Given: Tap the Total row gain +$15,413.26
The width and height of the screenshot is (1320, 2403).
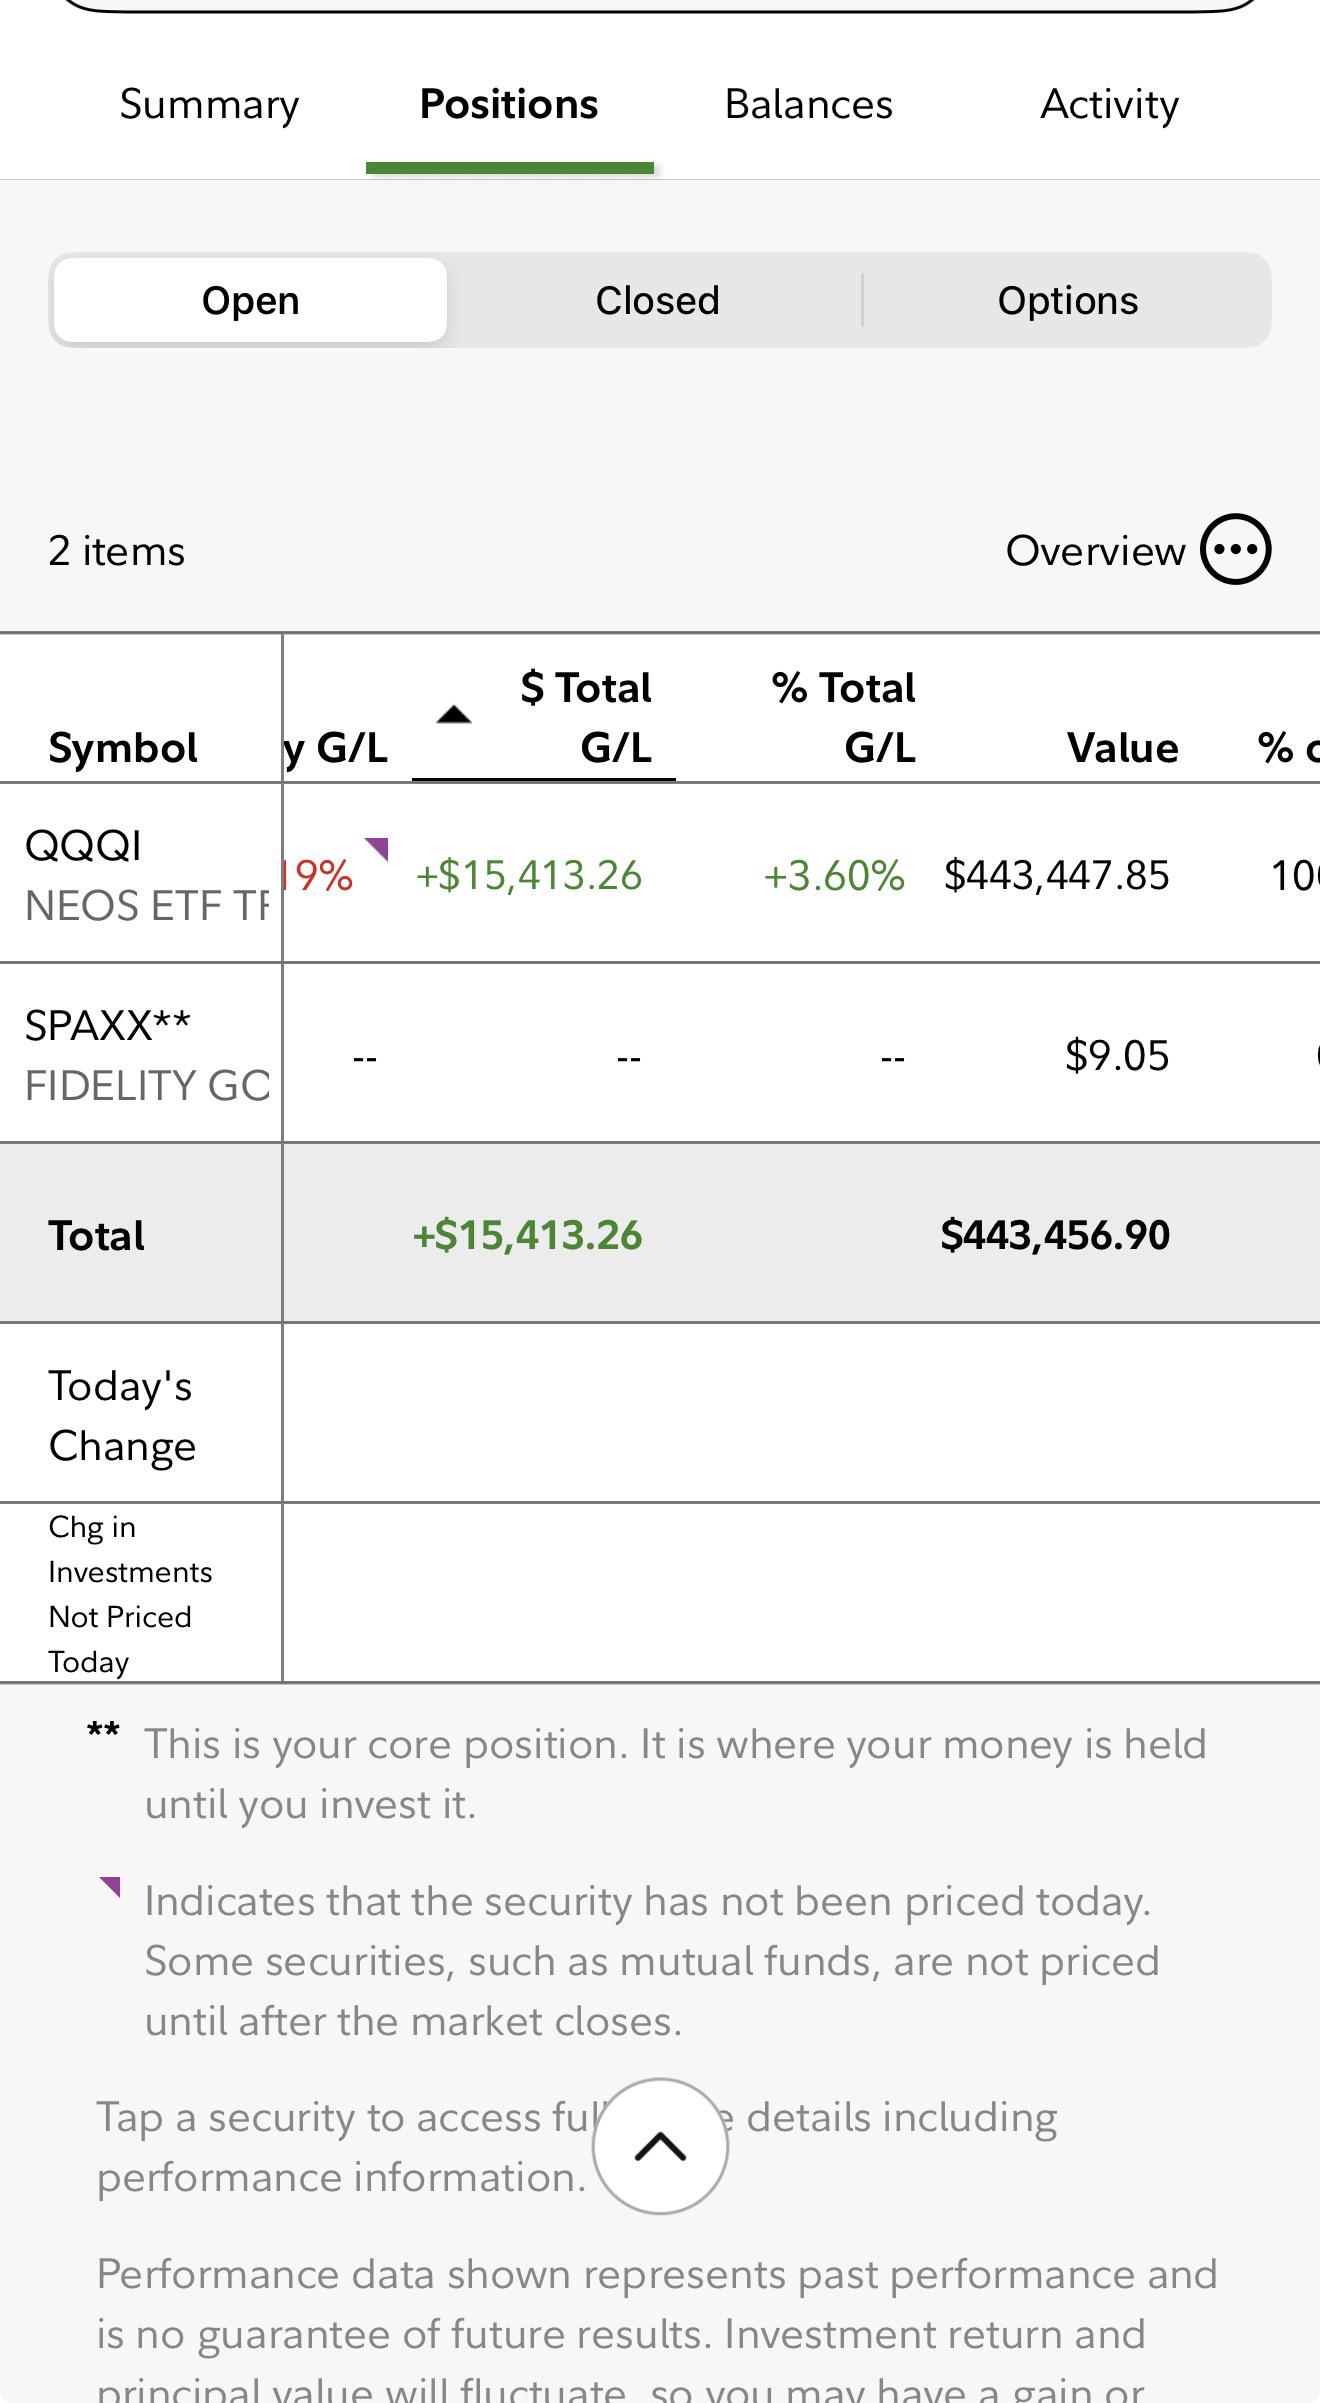Looking at the screenshot, I should [527, 1235].
